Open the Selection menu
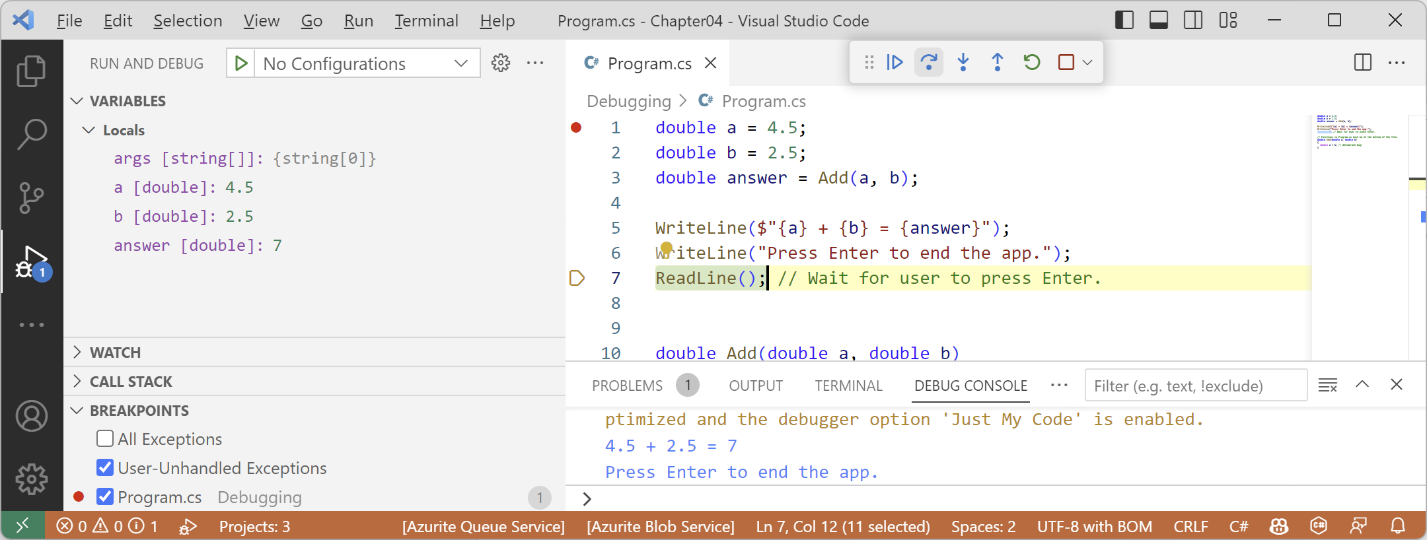 click(x=188, y=20)
